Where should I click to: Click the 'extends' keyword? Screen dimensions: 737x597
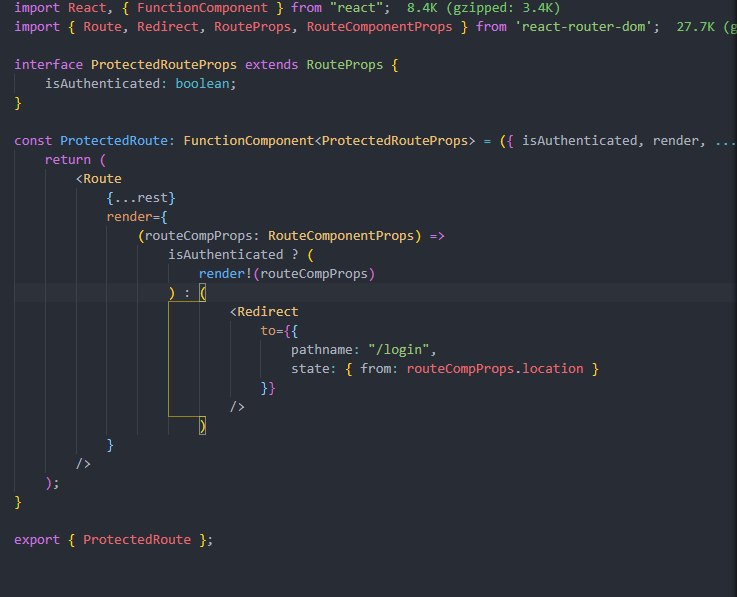[x=271, y=64]
